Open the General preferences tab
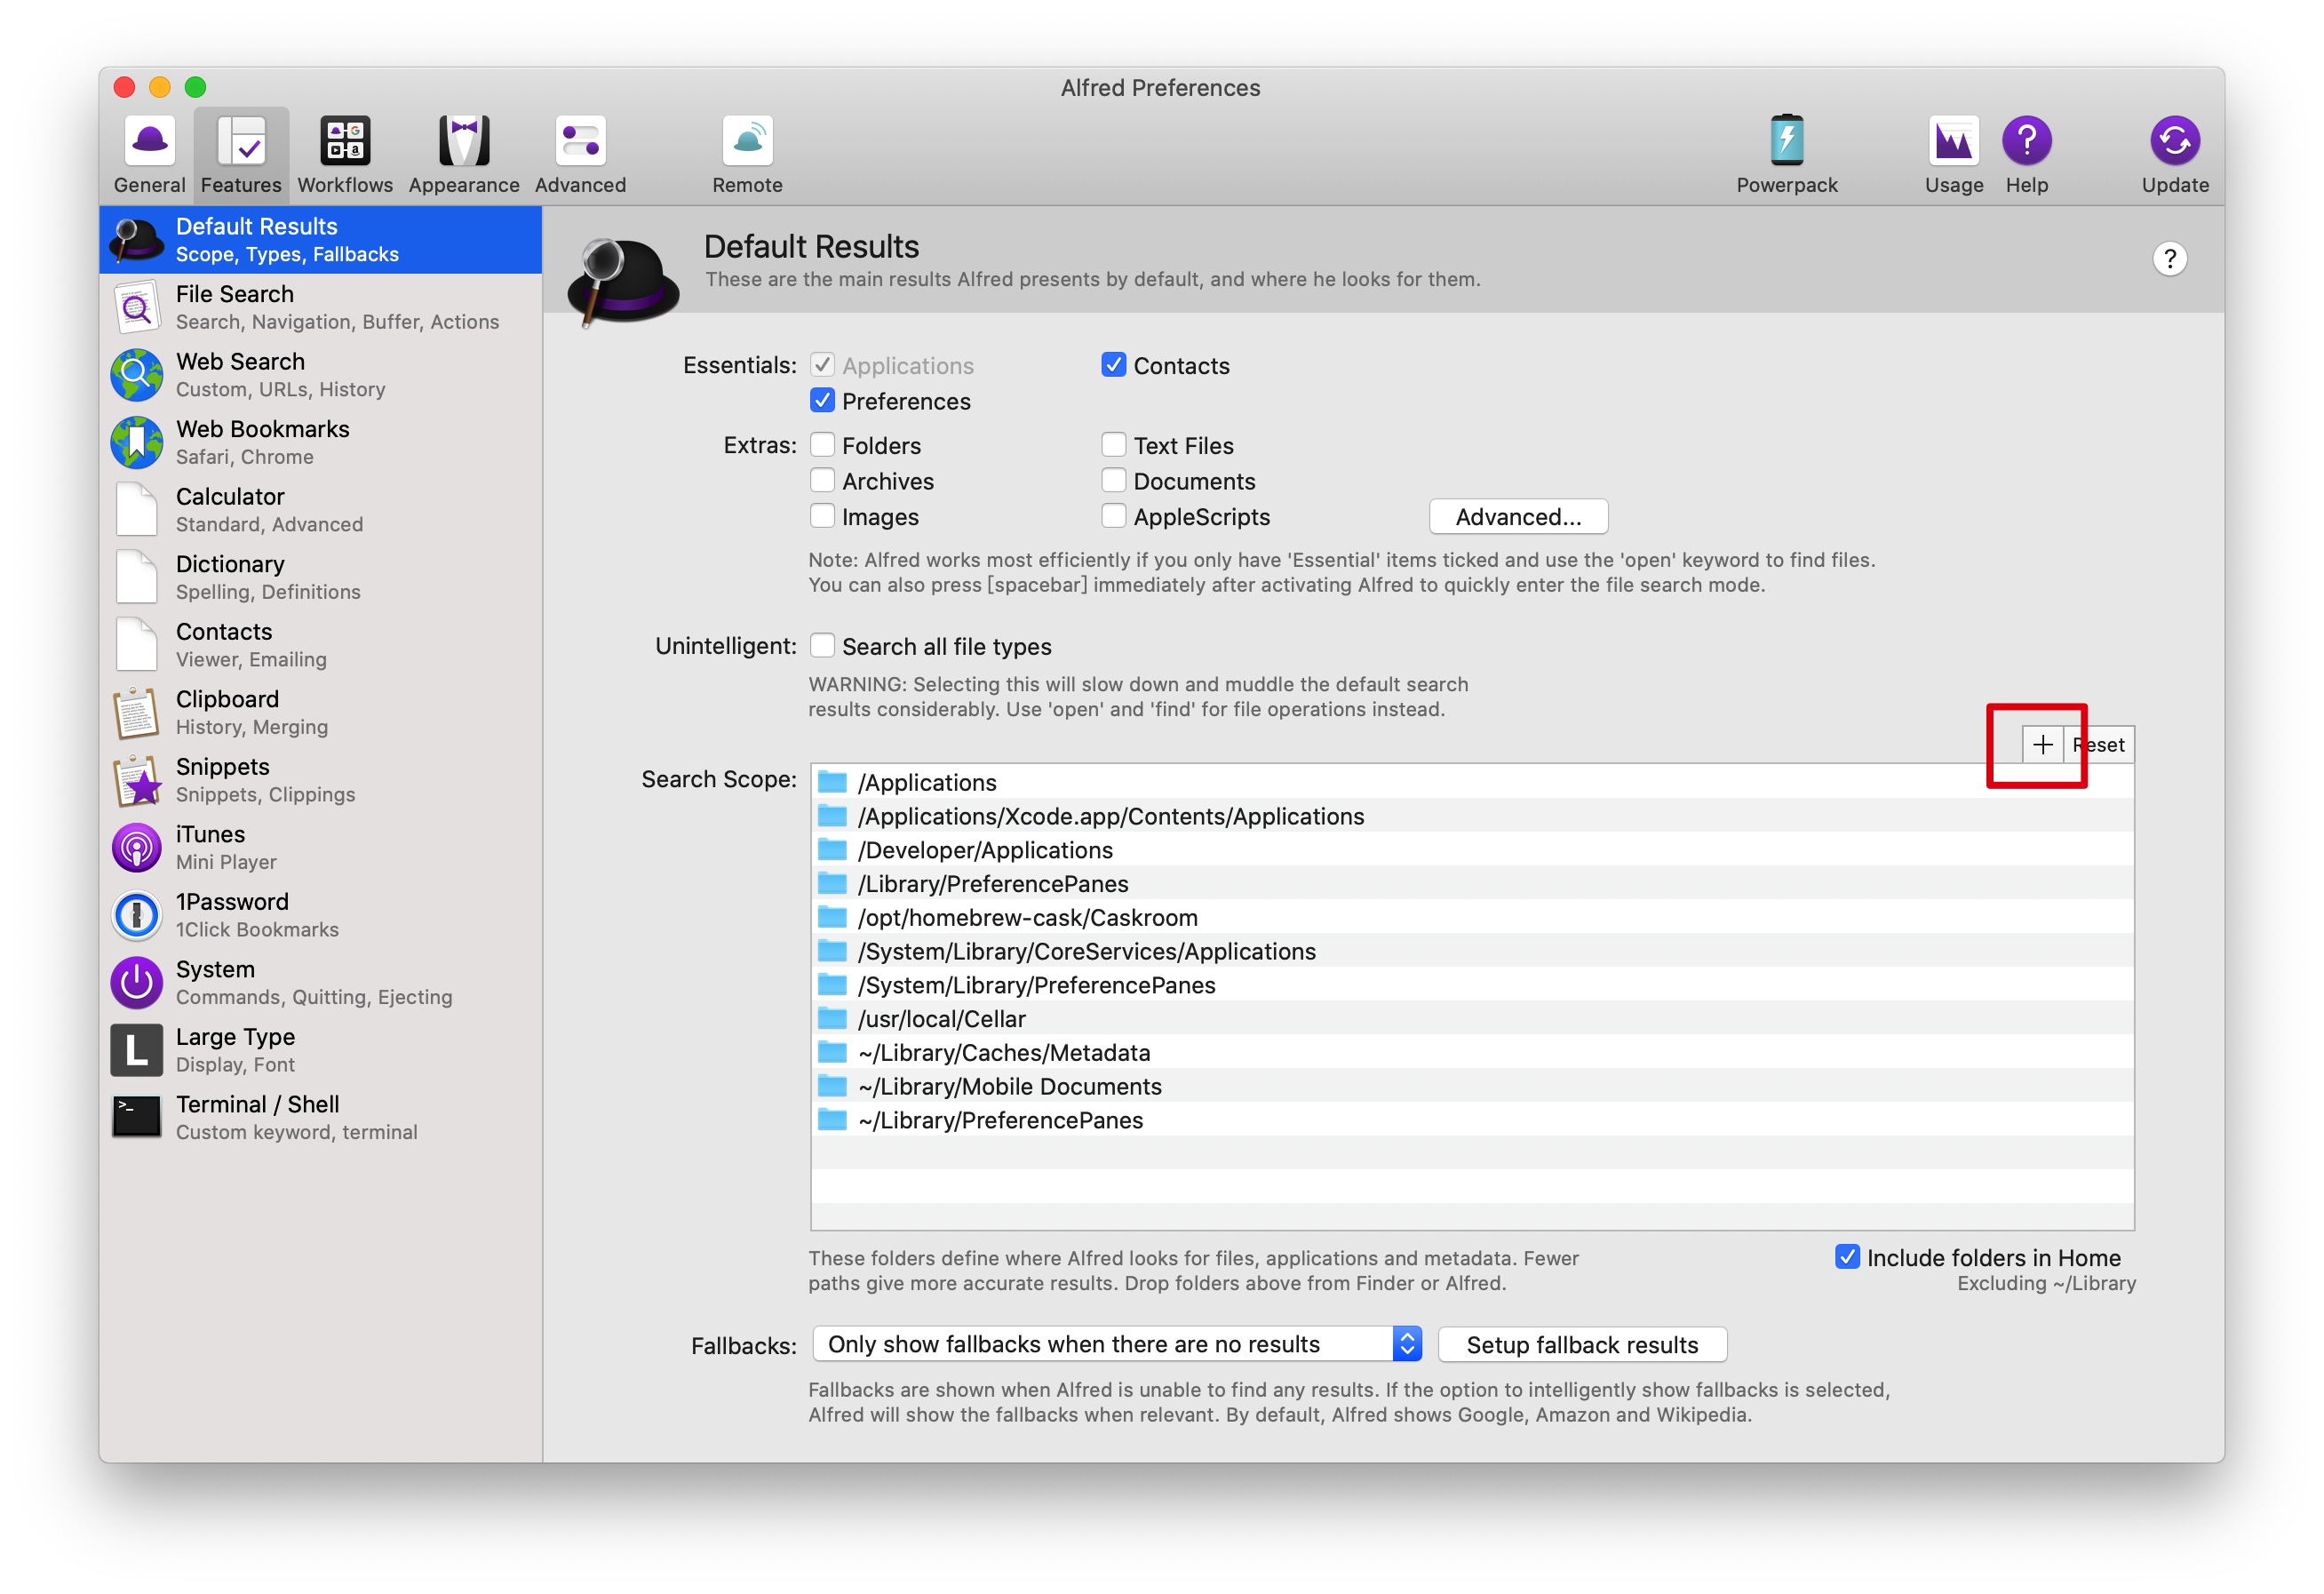The height and width of the screenshot is (1594, 2324). point(149,154)
